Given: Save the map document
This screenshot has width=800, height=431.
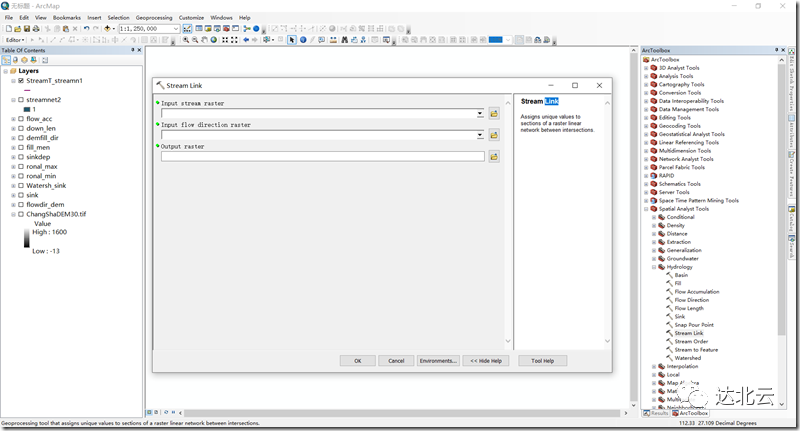Looking at the screenshot, I should pos(27,29).
